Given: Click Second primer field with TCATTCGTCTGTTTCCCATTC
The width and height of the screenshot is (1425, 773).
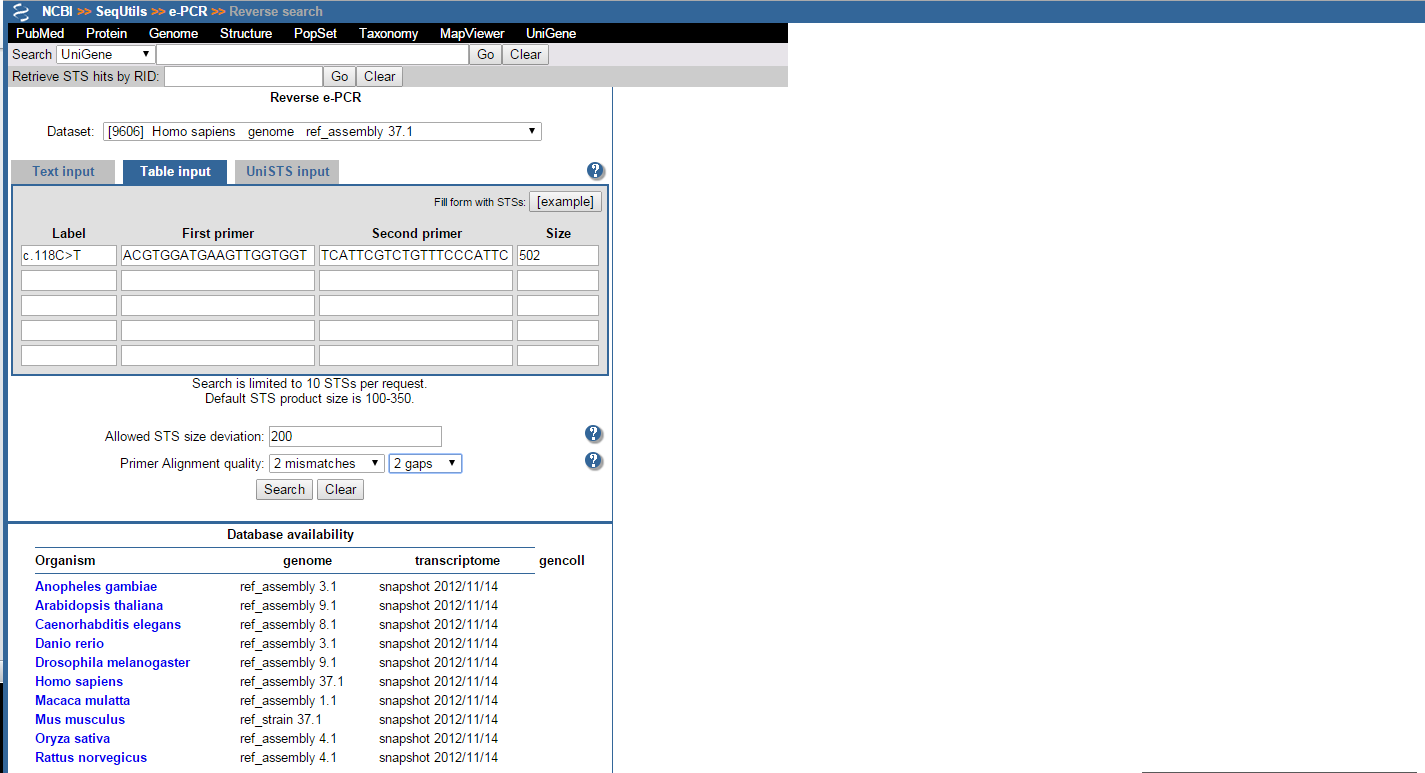Looking at the screenshot, I should [416, 256].
